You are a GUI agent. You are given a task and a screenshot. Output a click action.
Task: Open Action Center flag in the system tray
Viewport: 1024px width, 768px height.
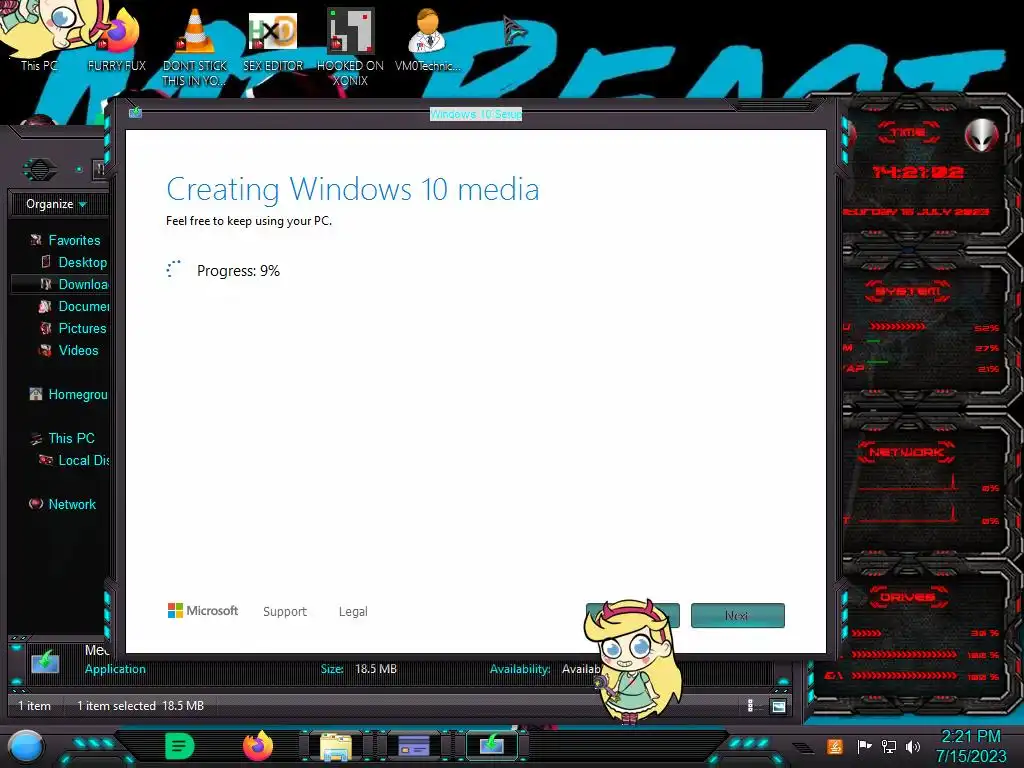pyautogui.click(x=864, y=746)
